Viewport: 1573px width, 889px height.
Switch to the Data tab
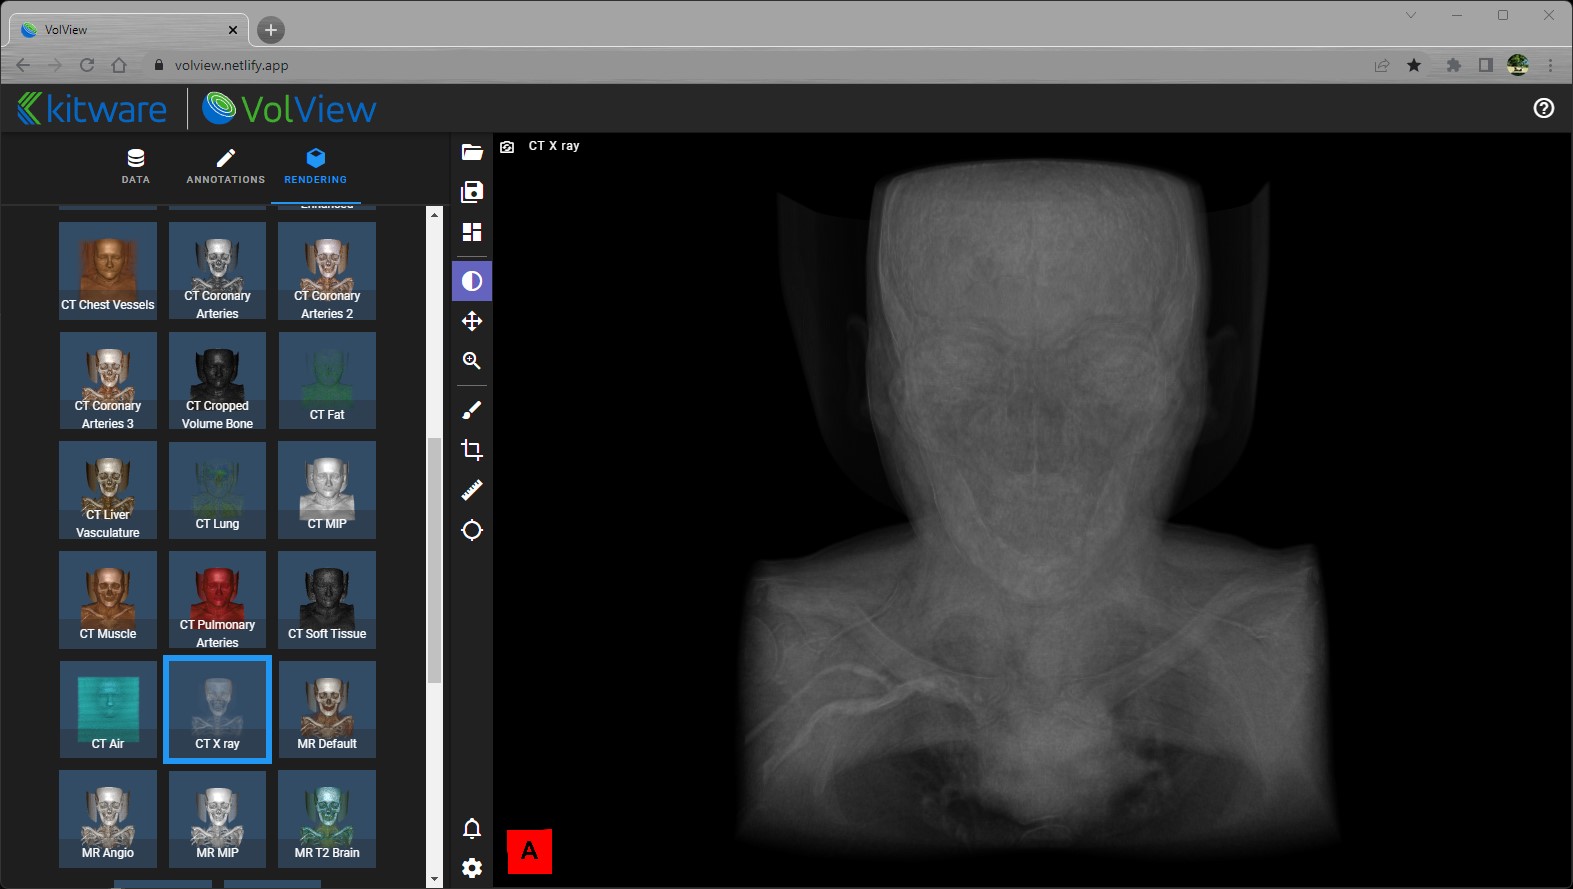pyautogui.click(x=136, y=166)
